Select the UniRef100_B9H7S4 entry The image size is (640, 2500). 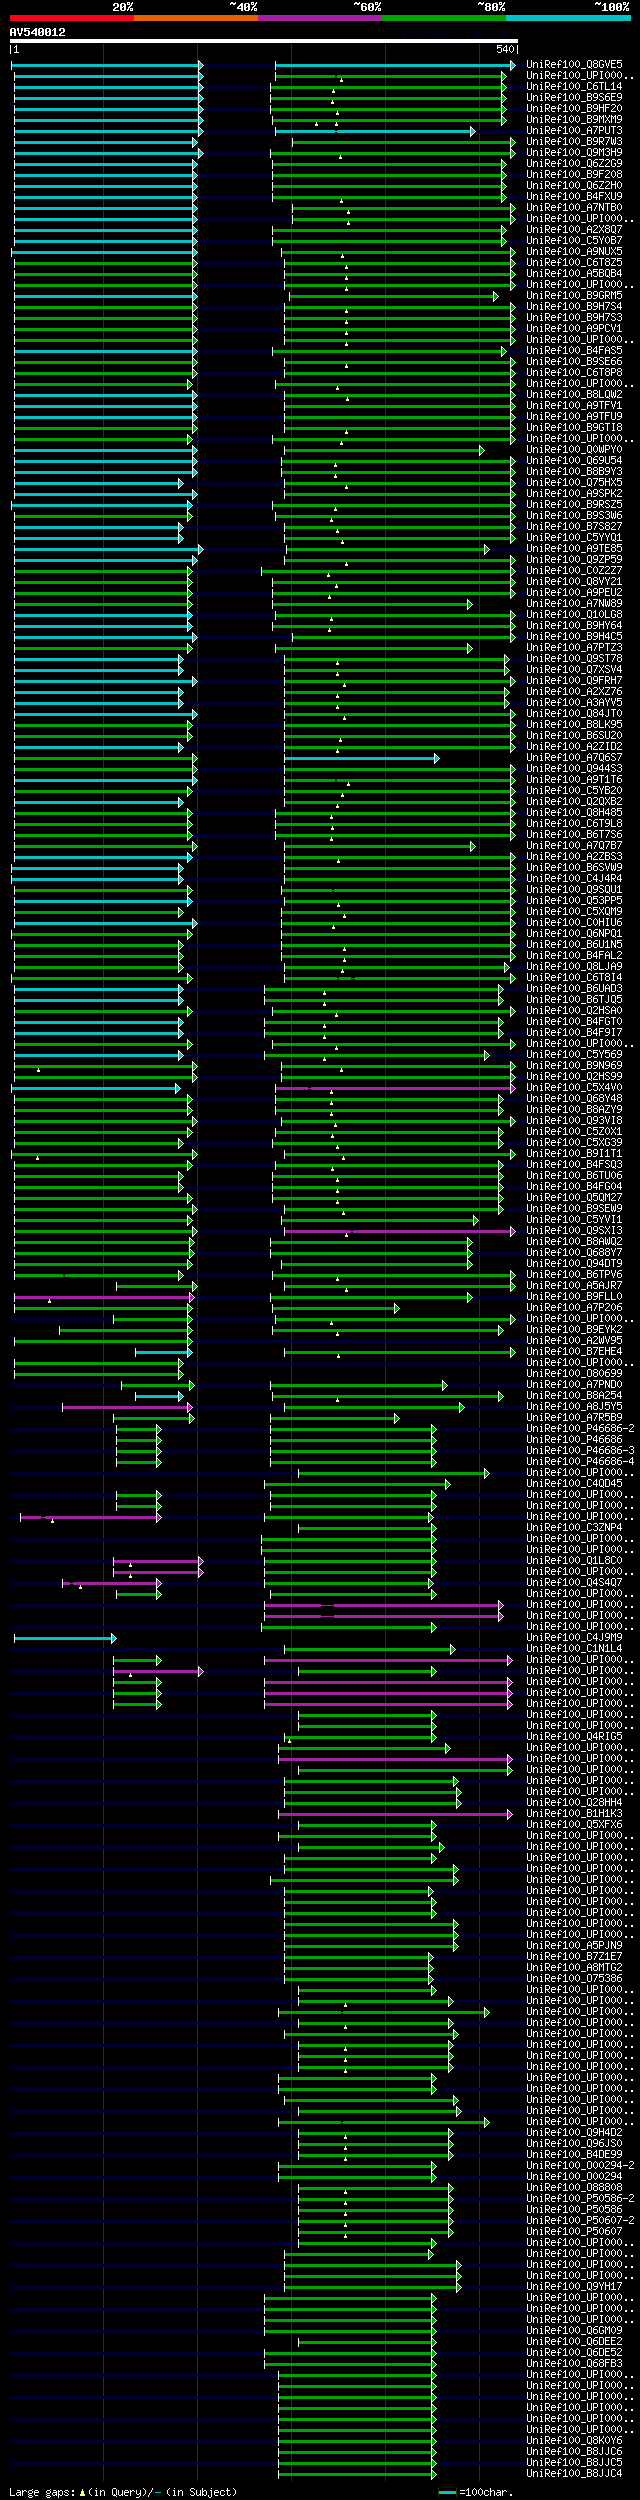[574, 306]
